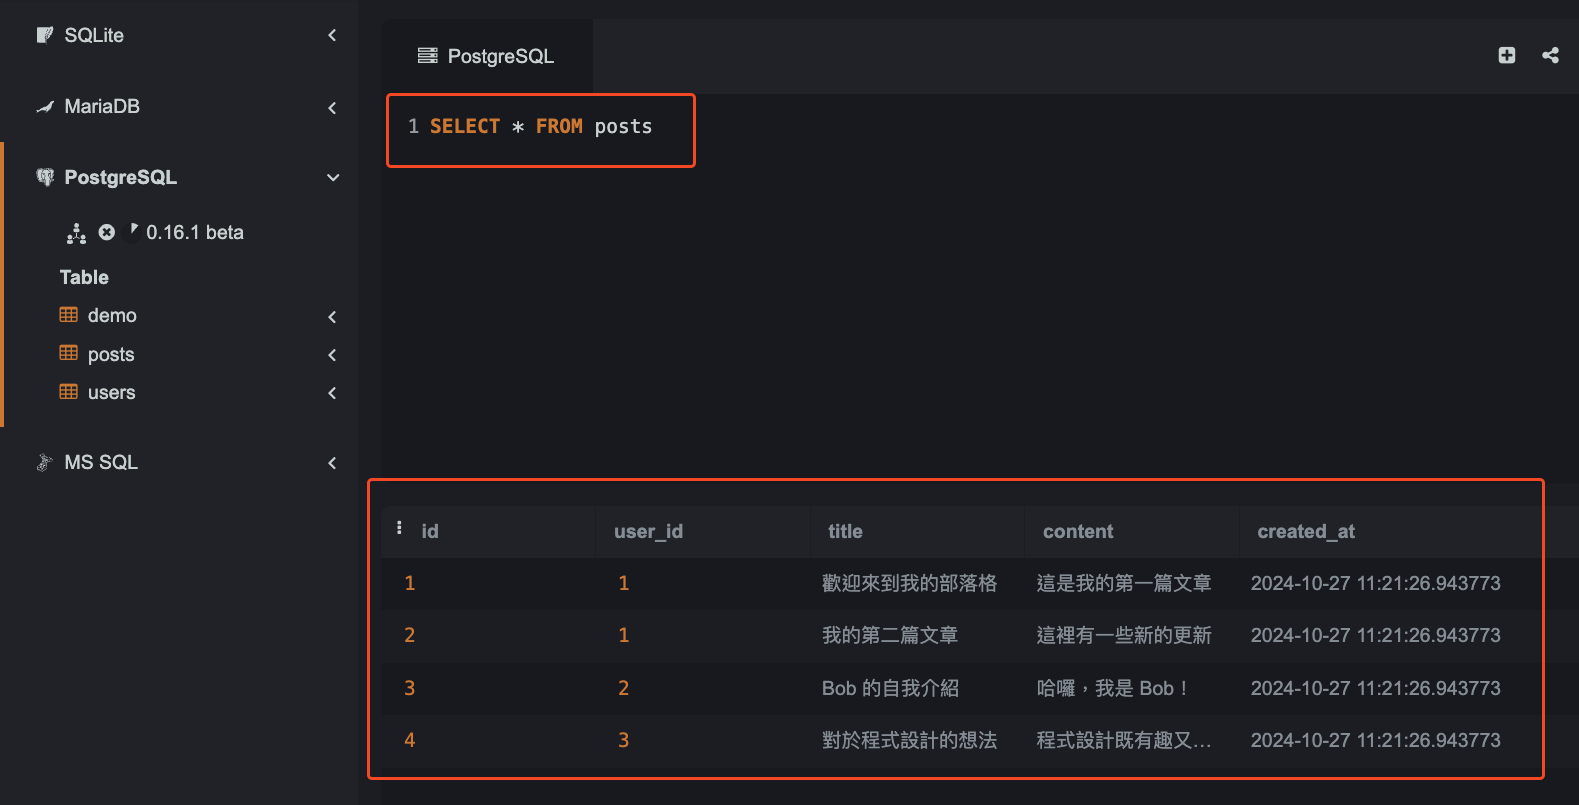Viewport: 1579px width, 805px height.
Task: Expand the MariaDB section chevron
Action: point(332,107)
